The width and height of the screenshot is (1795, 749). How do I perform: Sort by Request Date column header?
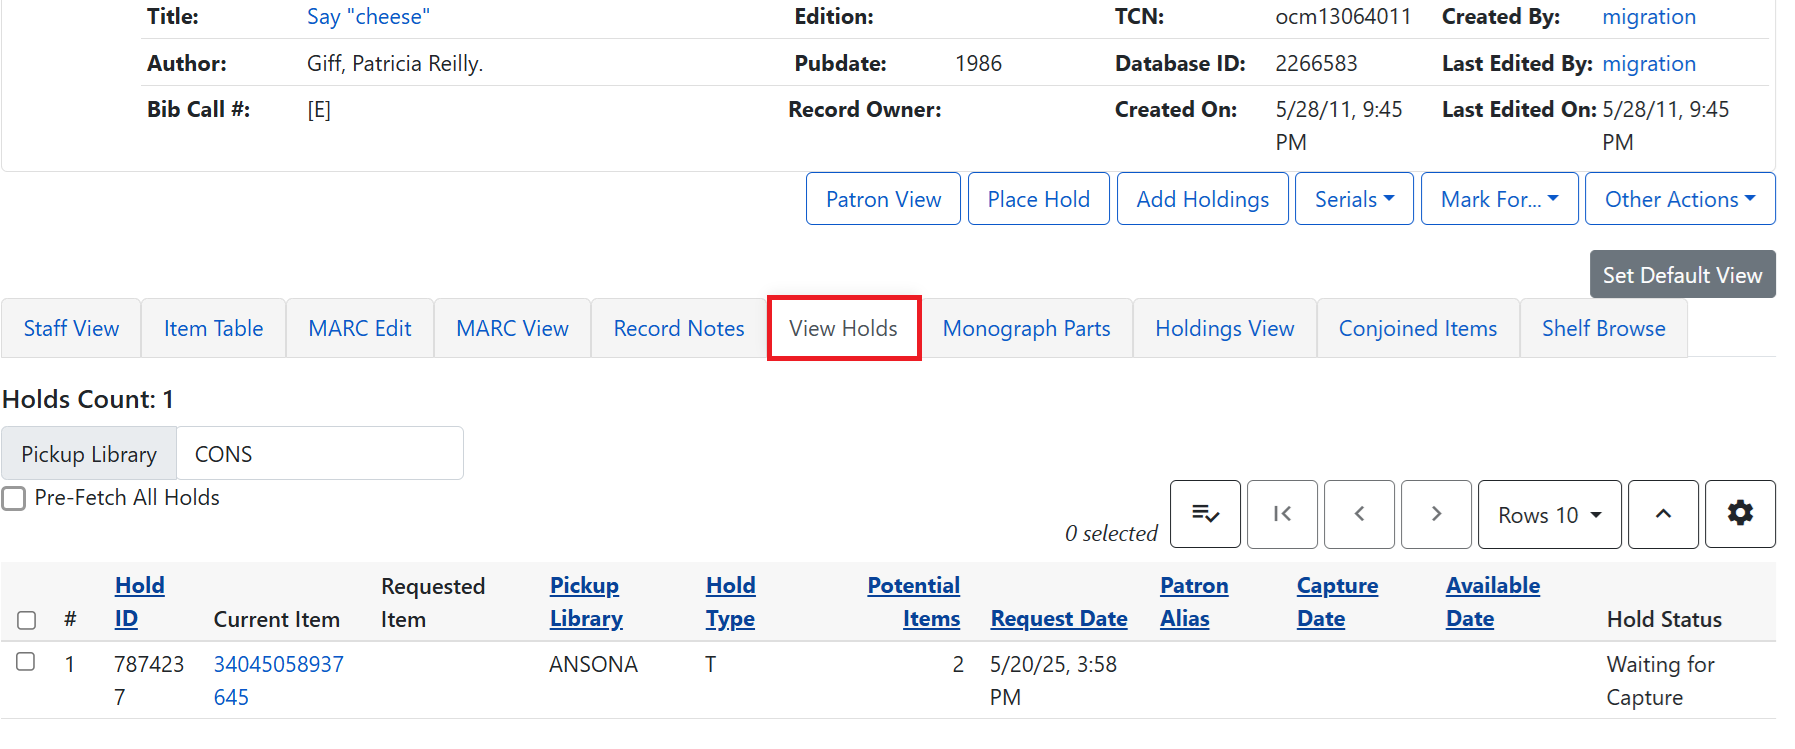(x=1058, y=619)
